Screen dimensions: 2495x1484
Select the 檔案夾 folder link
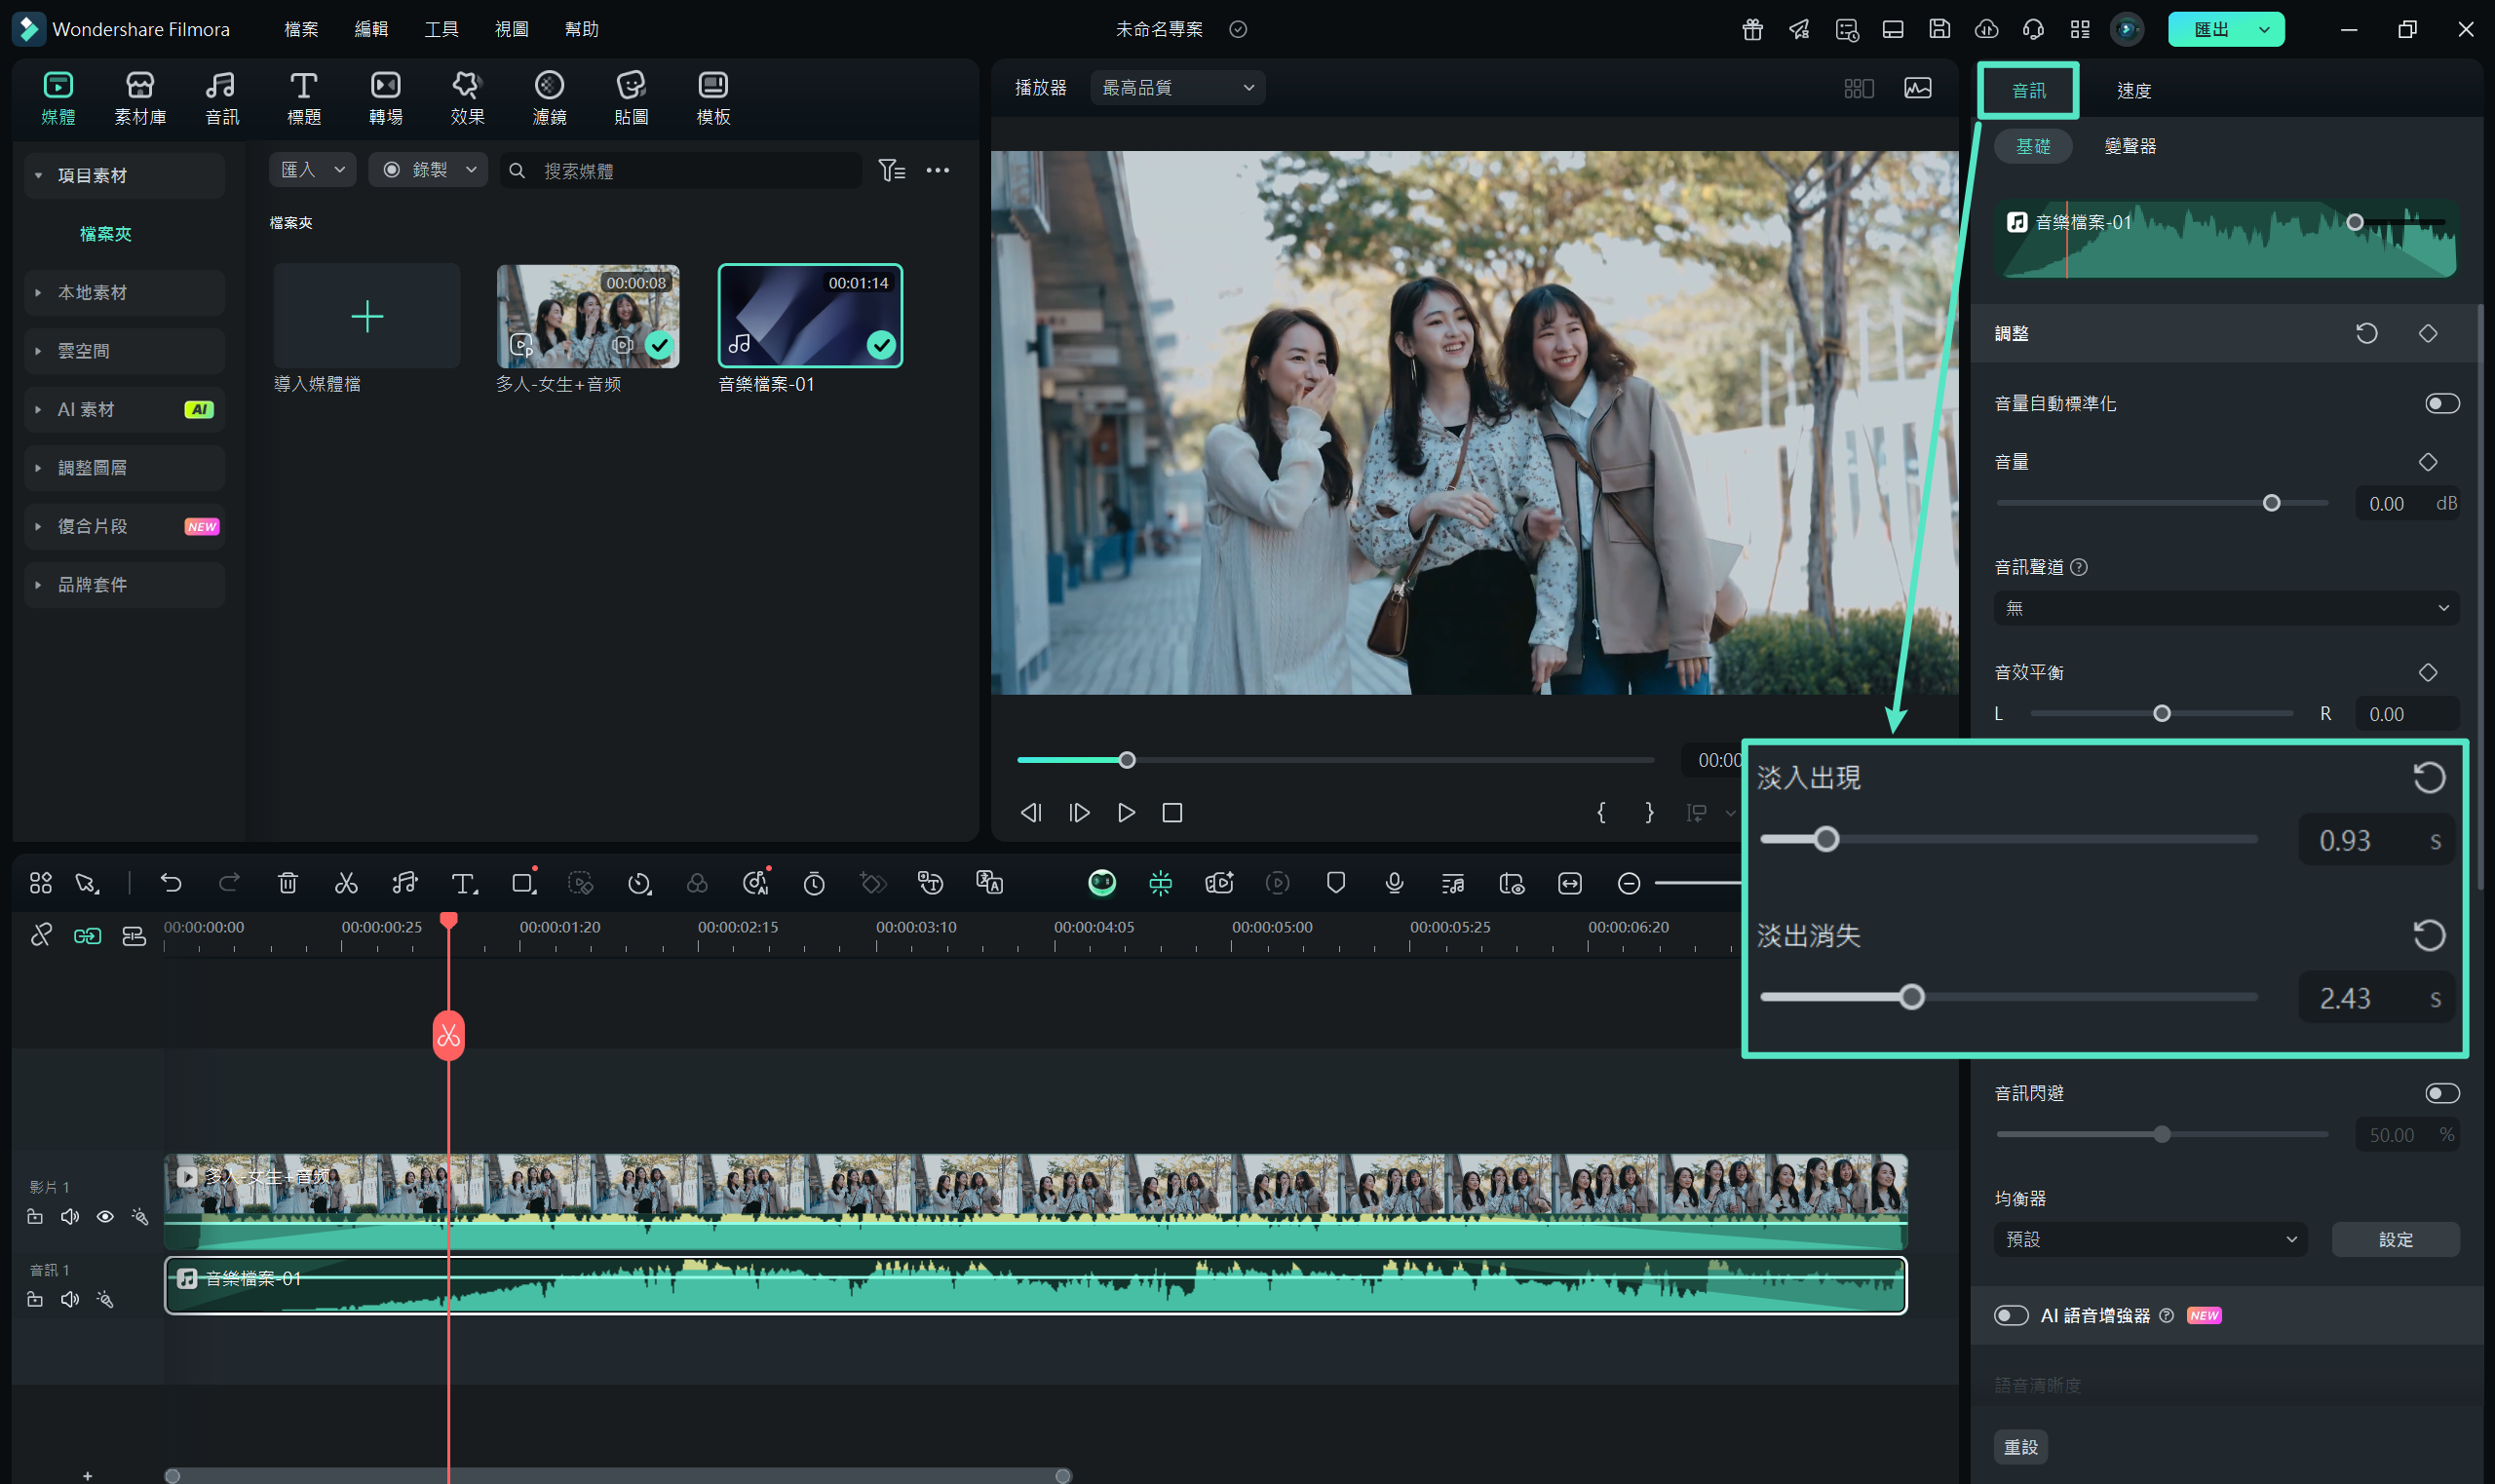click(x=106, y=234)
